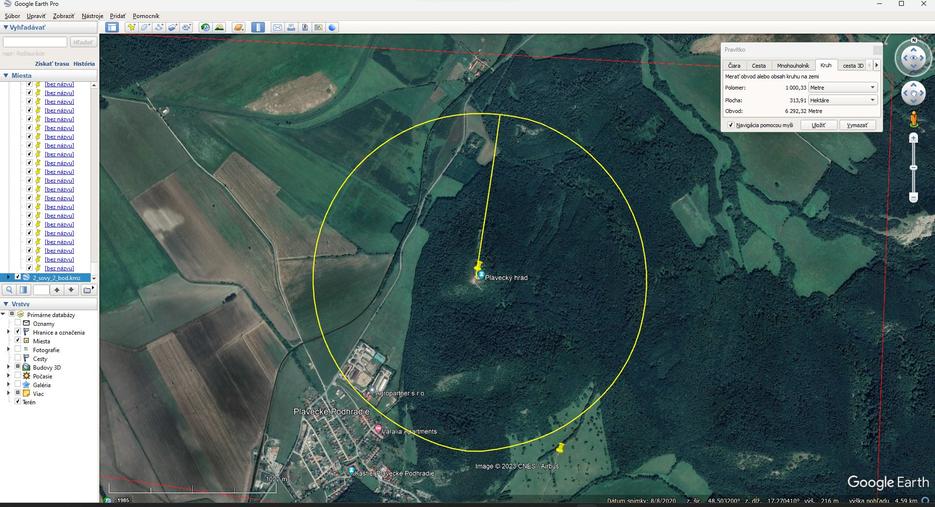Expand the Počasie layer tree node
The image size is (935, 507).
click(9, 376)
